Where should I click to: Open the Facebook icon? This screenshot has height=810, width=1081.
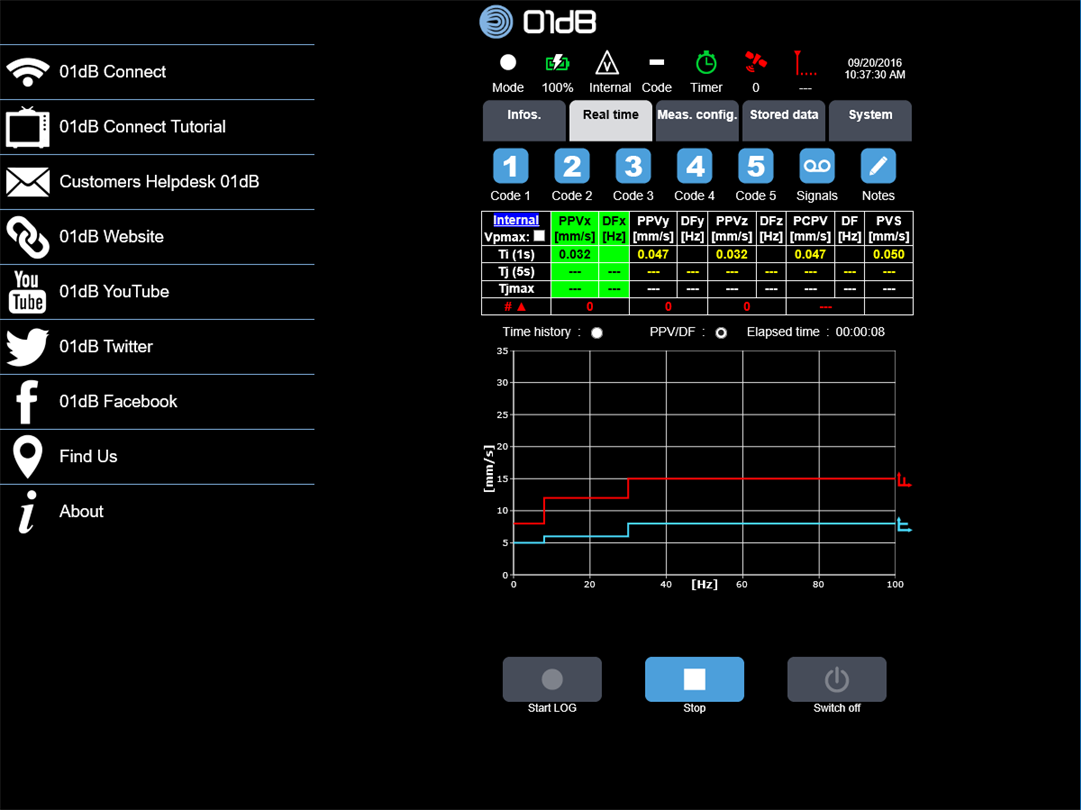pos(28,402)
